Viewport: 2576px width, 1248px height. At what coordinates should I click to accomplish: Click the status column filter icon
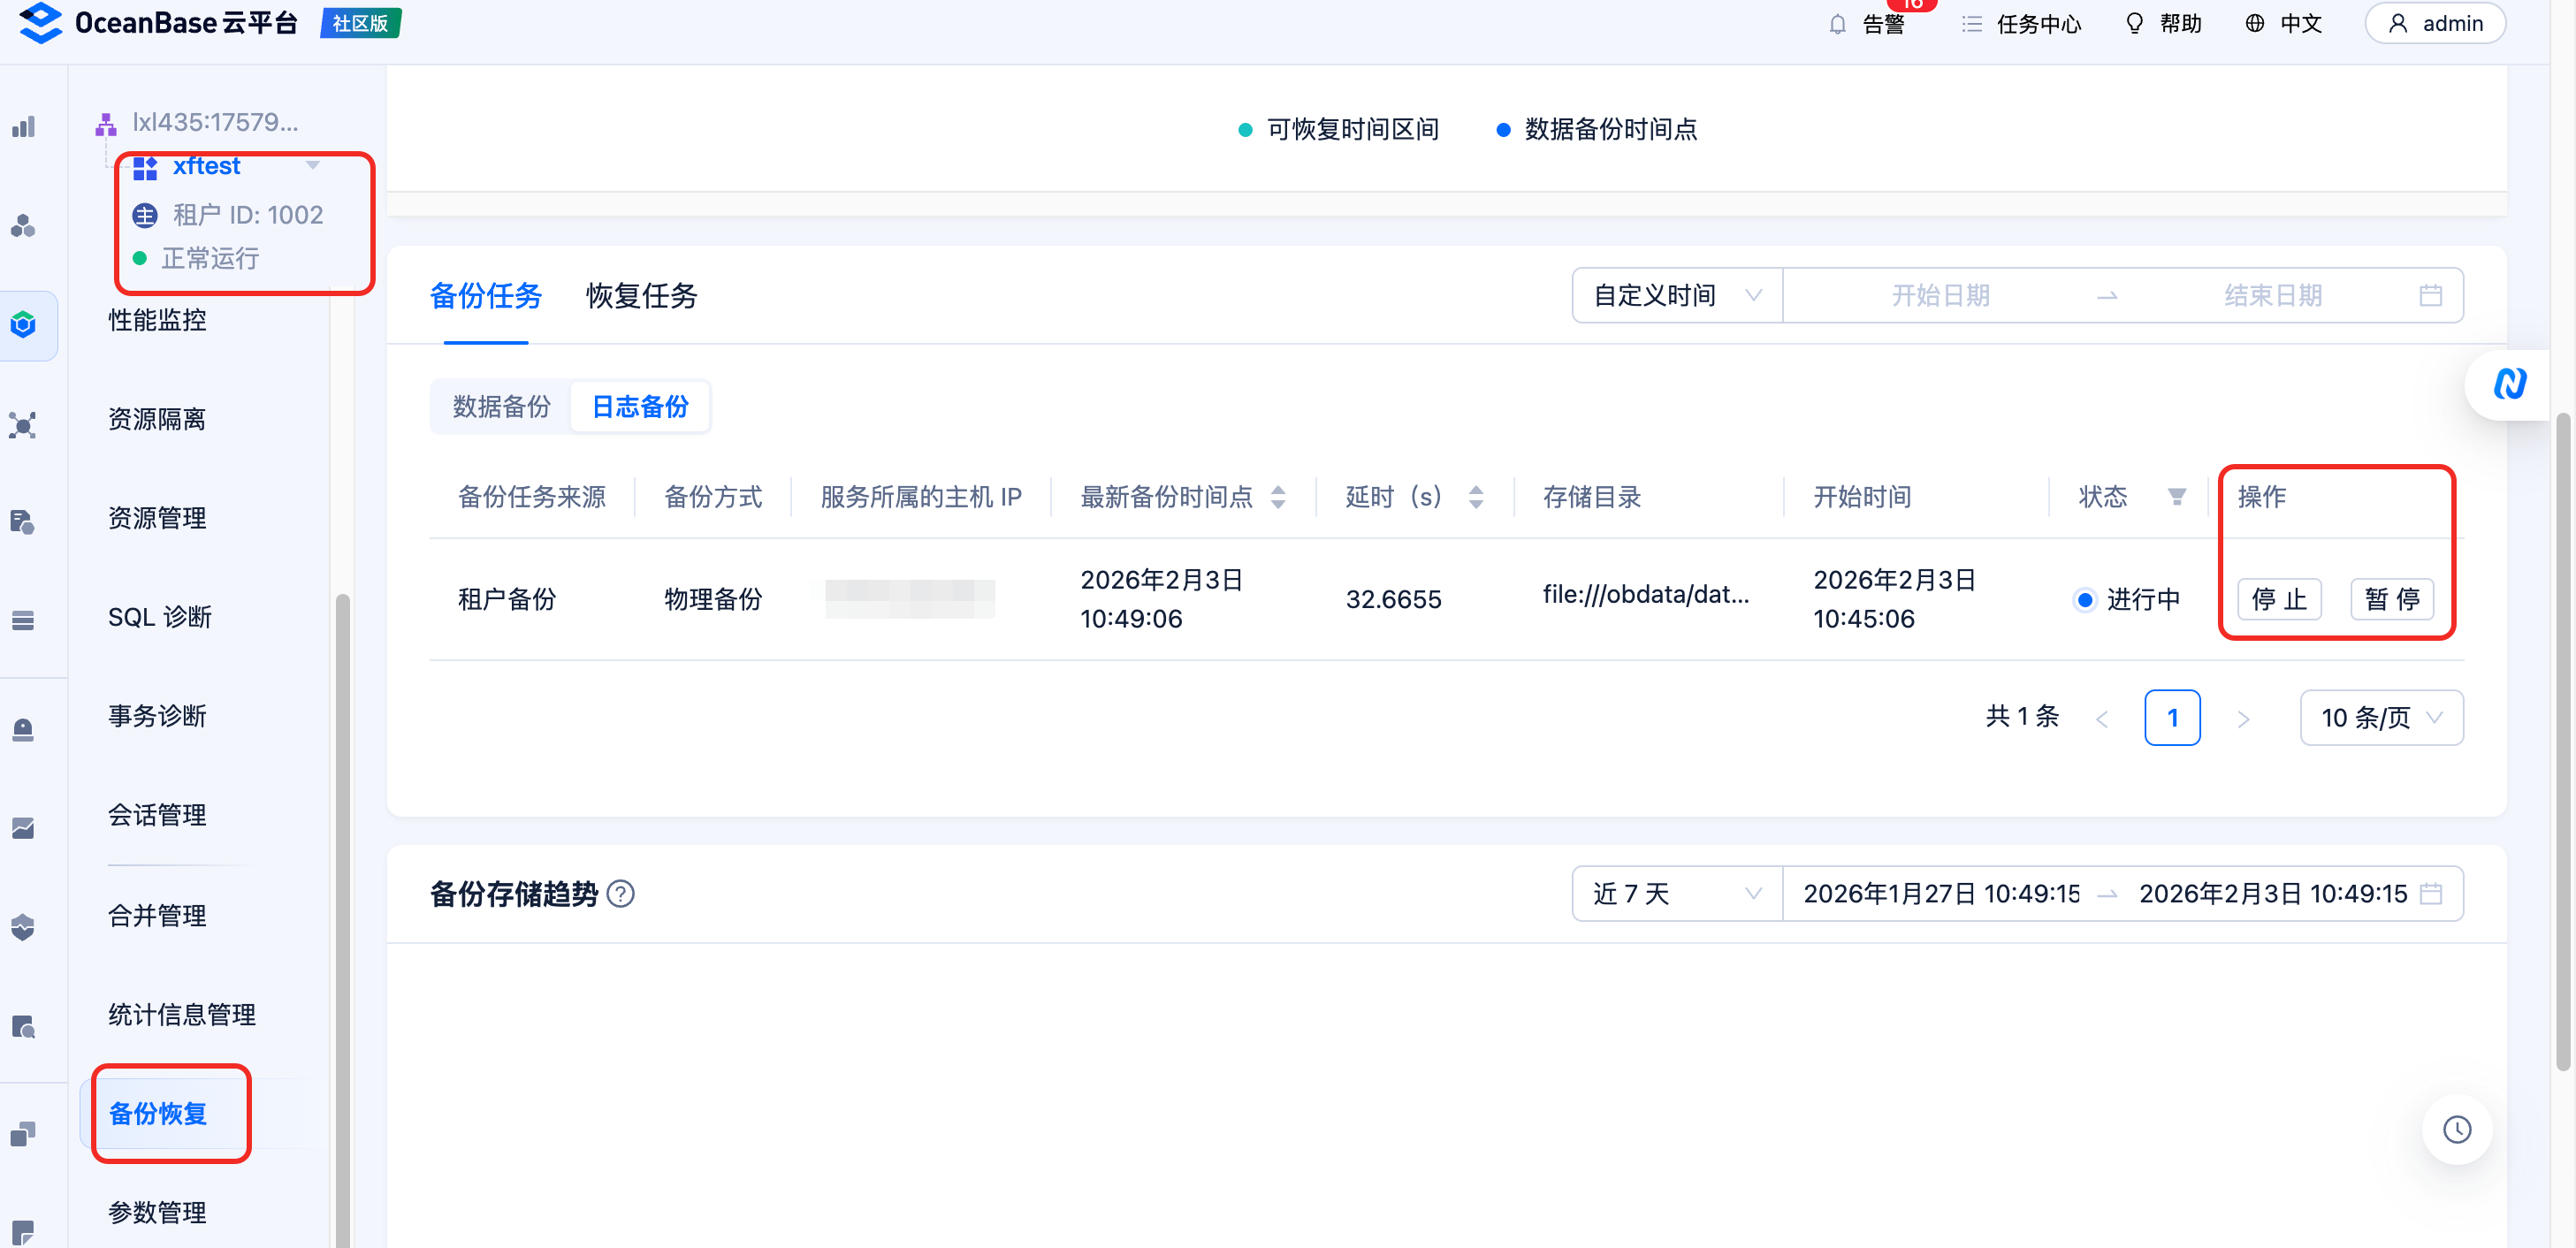(2176, 496)
